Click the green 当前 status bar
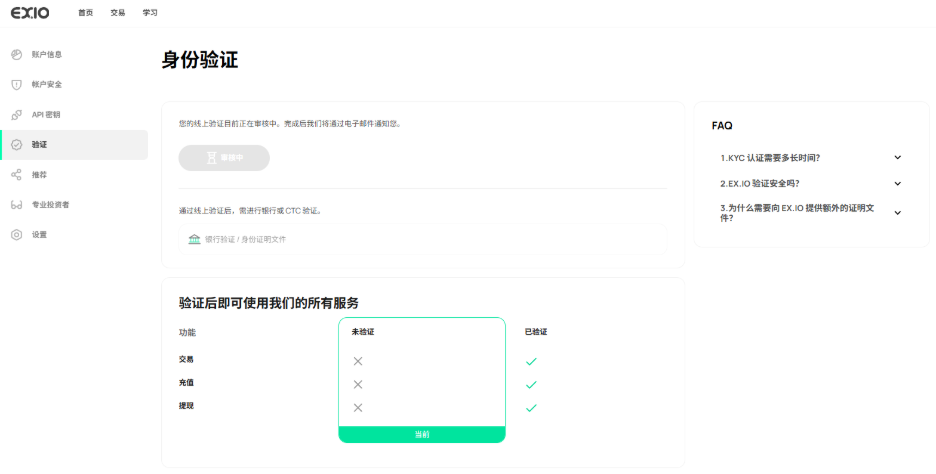Viewport: 936px width, 474px height. [x=422, y=434]
